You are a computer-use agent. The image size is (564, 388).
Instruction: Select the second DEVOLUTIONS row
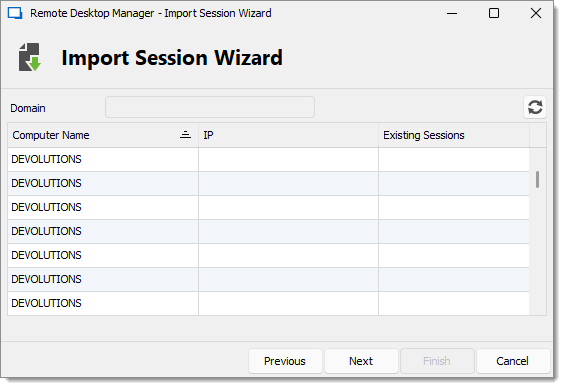point(268,183)
